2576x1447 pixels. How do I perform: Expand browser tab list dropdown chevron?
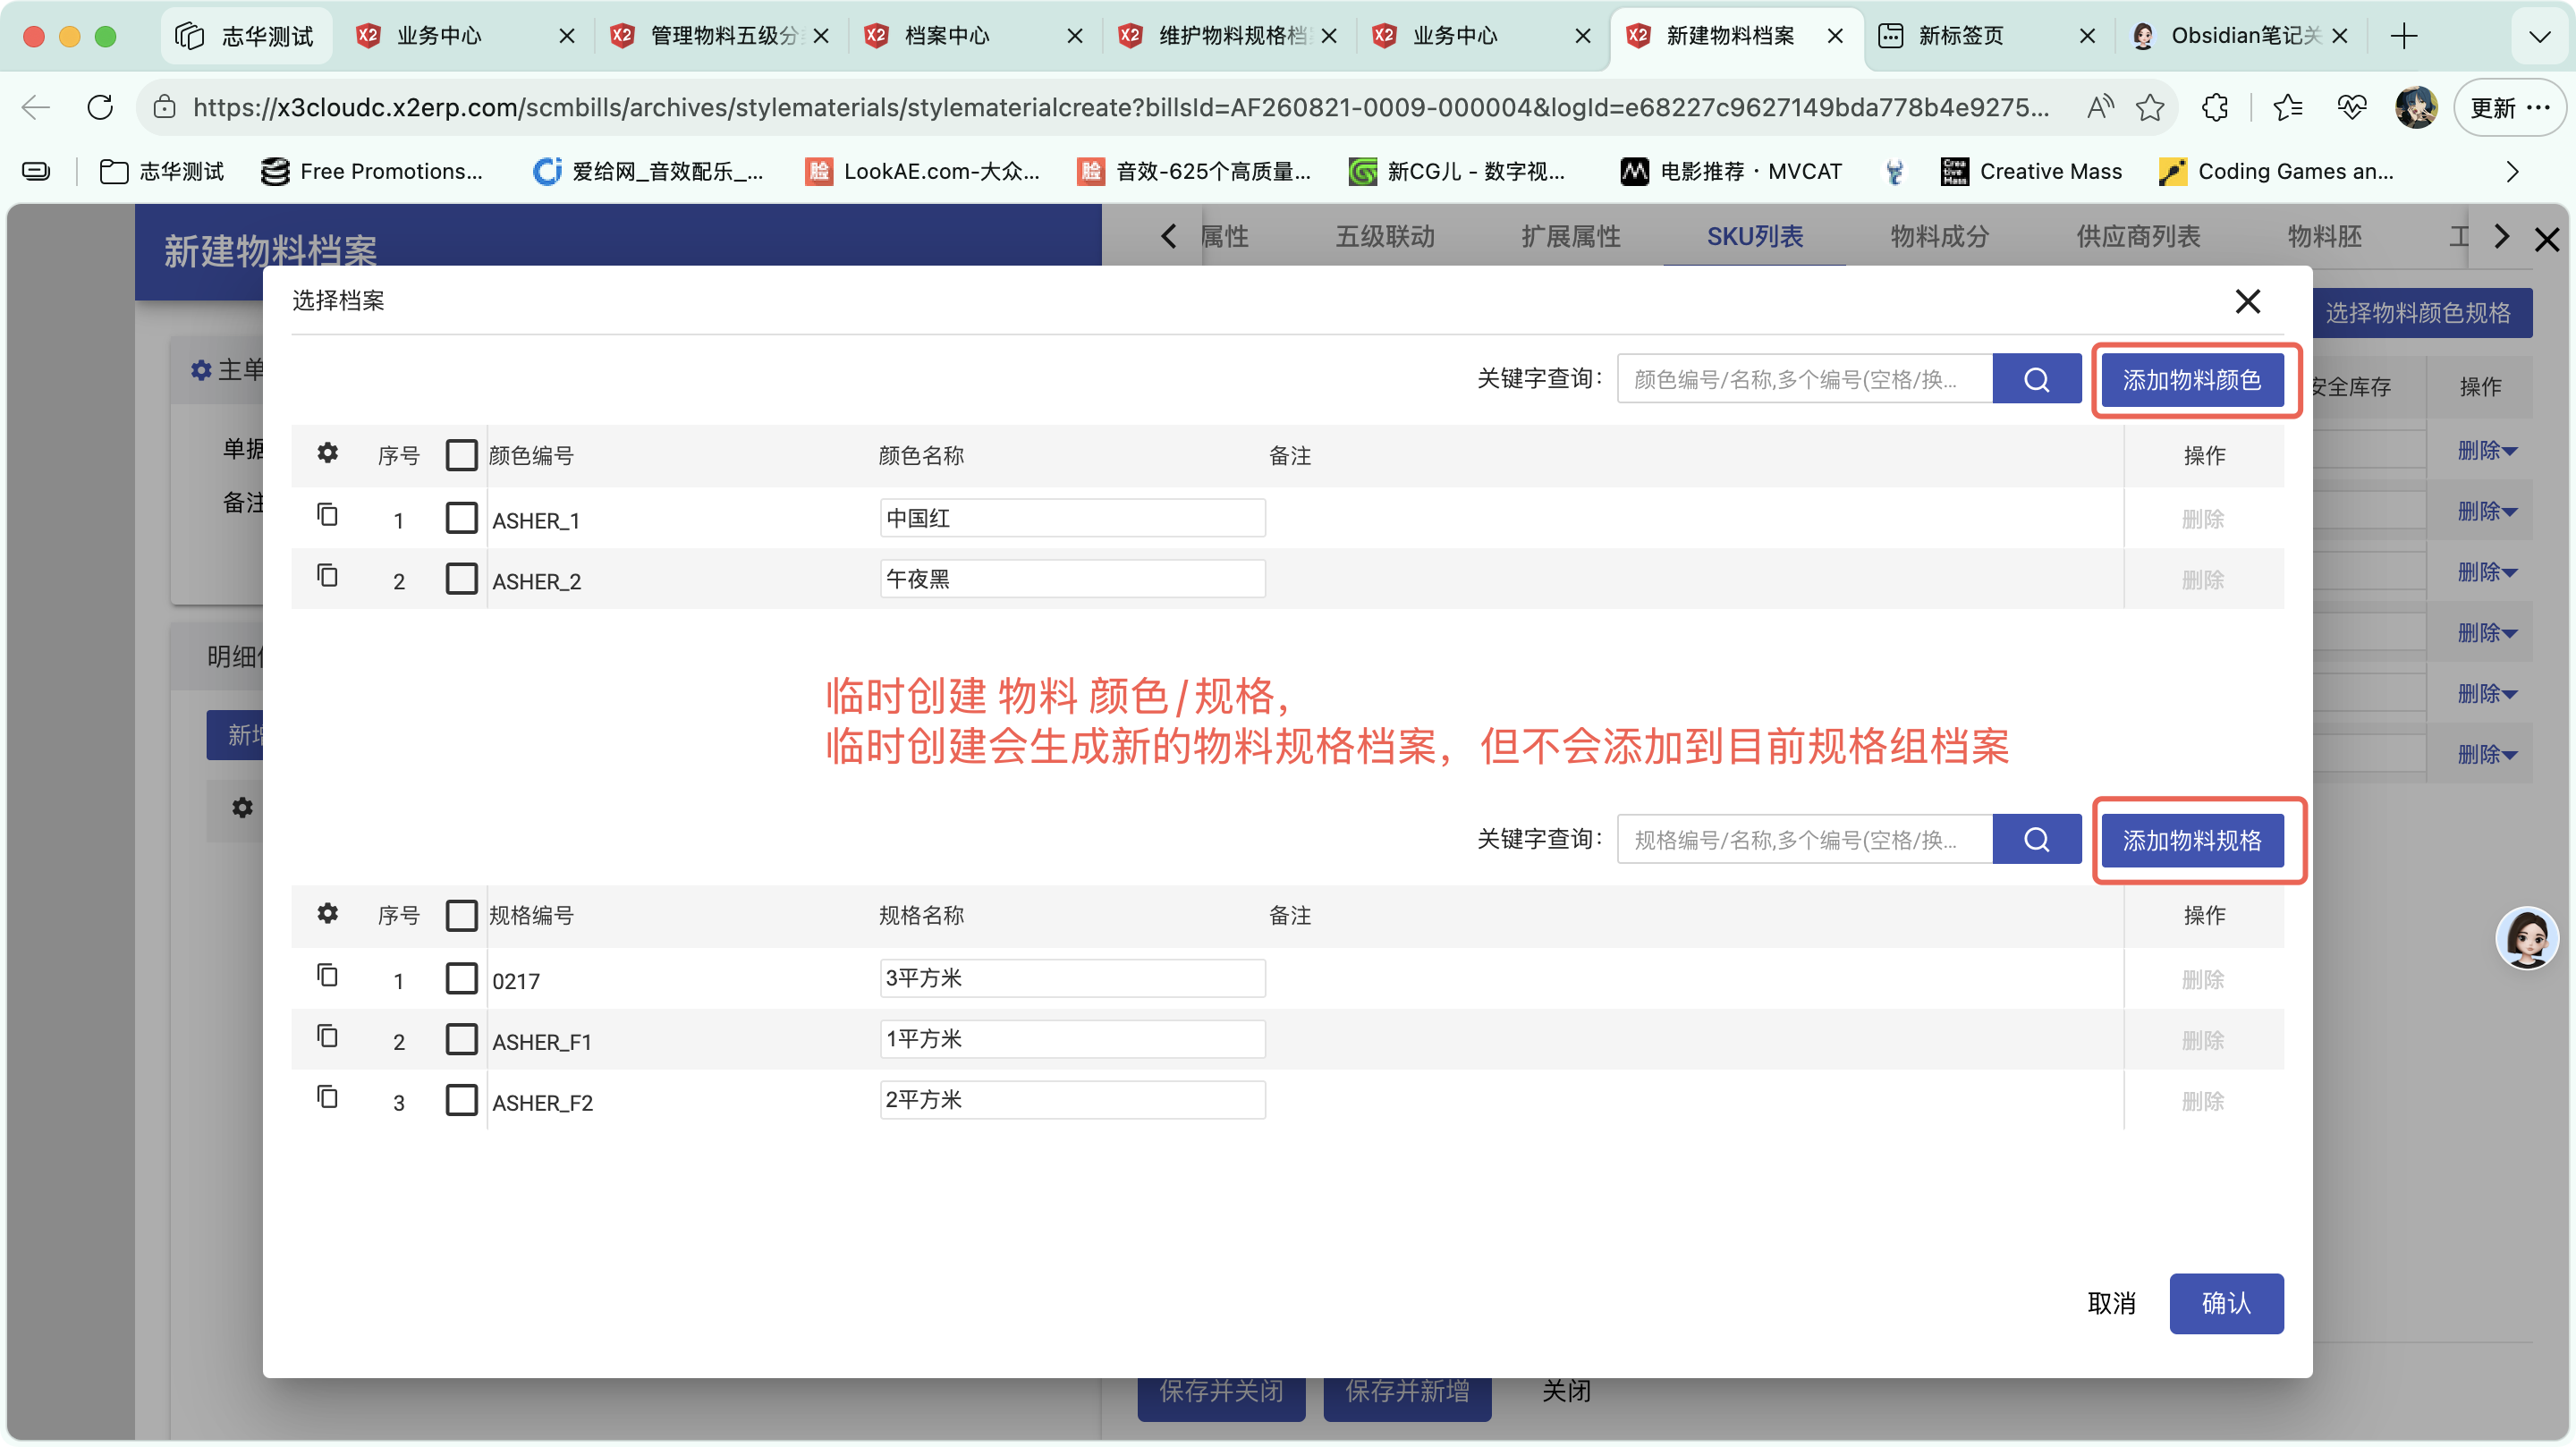click(x=2539, y=37)
